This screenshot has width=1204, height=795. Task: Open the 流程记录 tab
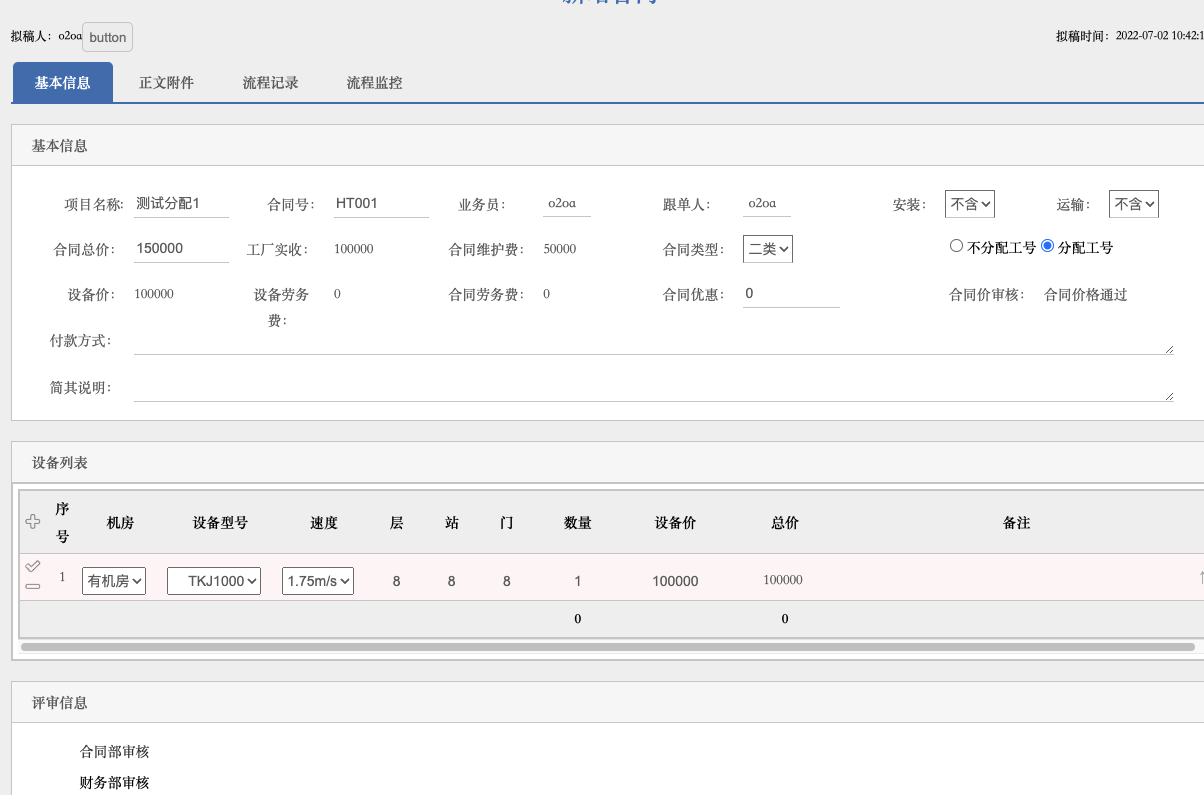270,83
